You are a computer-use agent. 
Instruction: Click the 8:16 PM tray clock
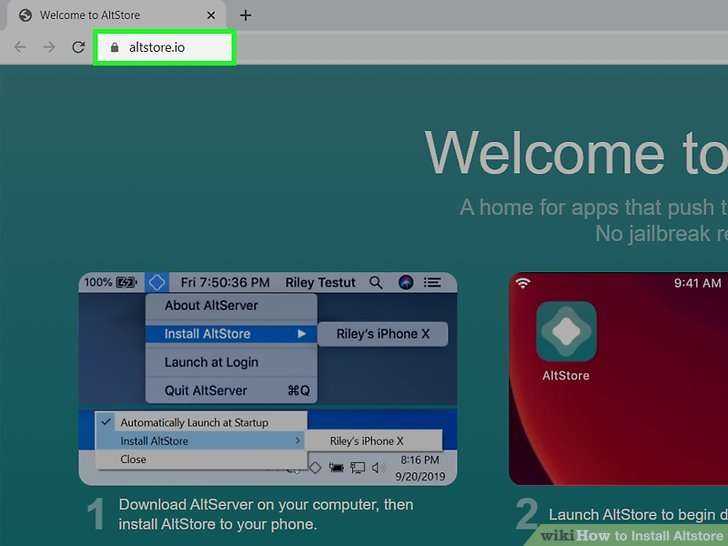(x=419, y=460)
